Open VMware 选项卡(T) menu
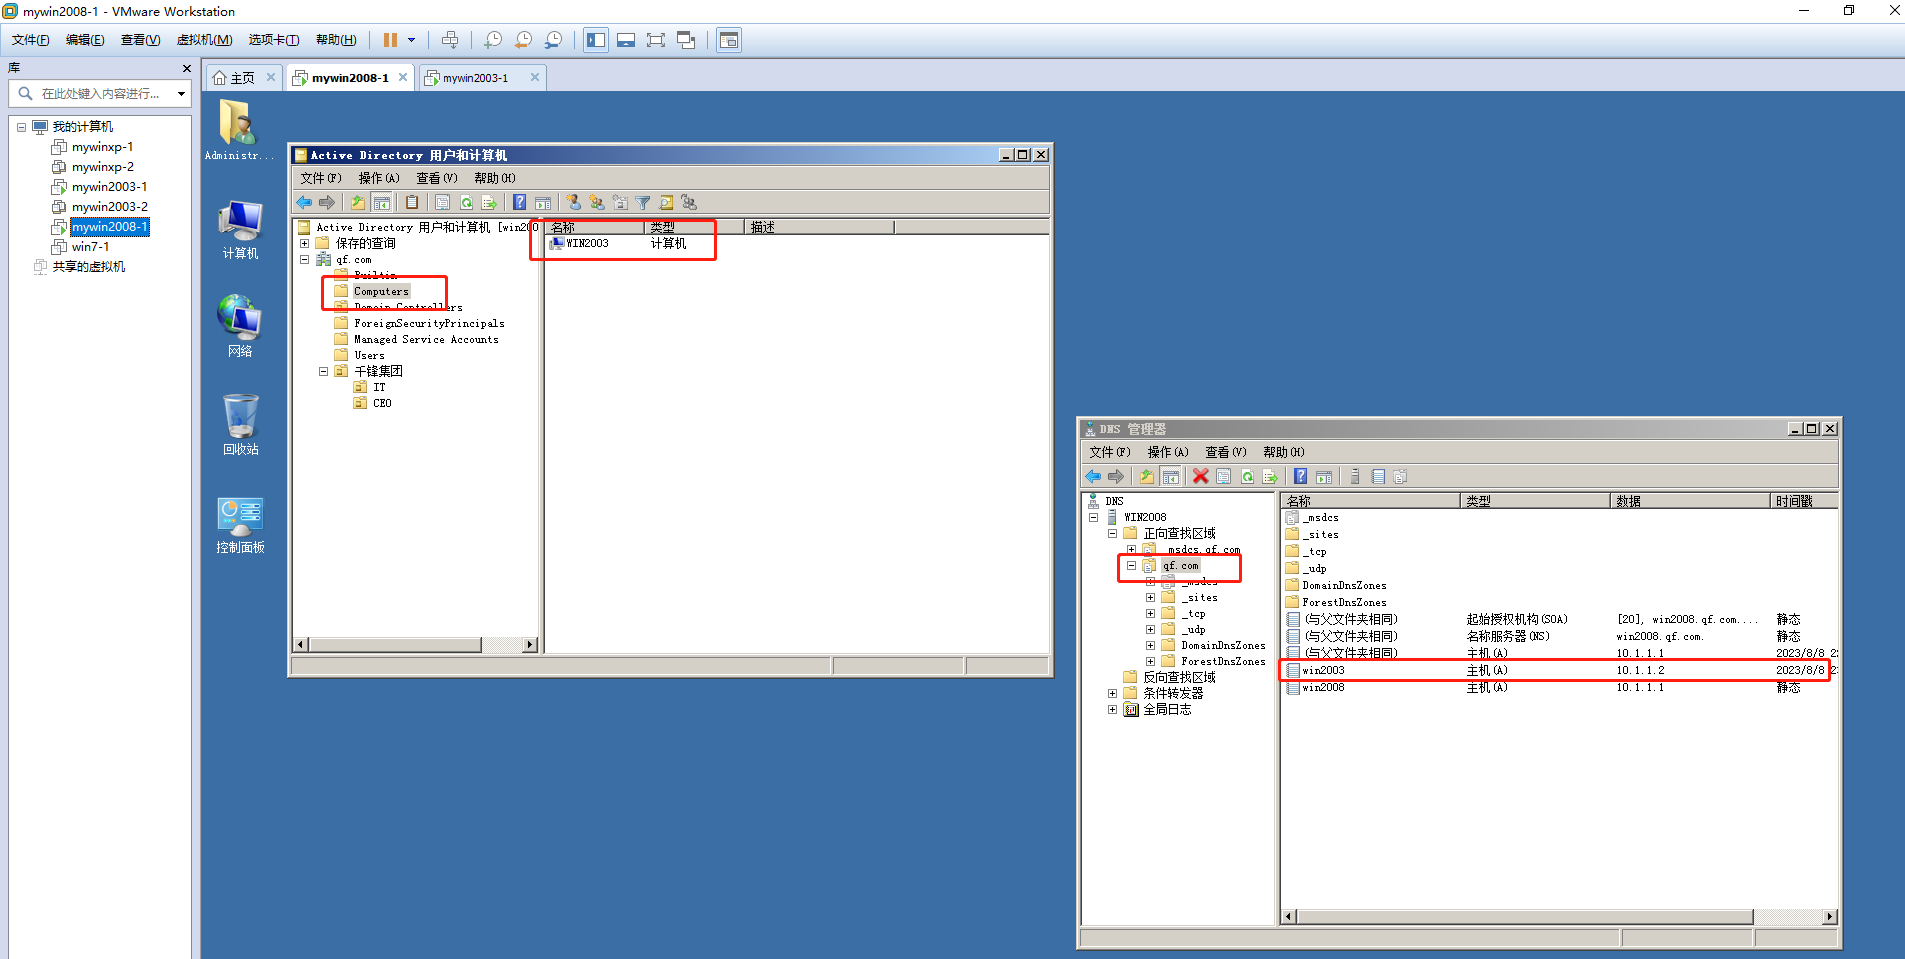The image size is (1905, 959). click(274, 40)
